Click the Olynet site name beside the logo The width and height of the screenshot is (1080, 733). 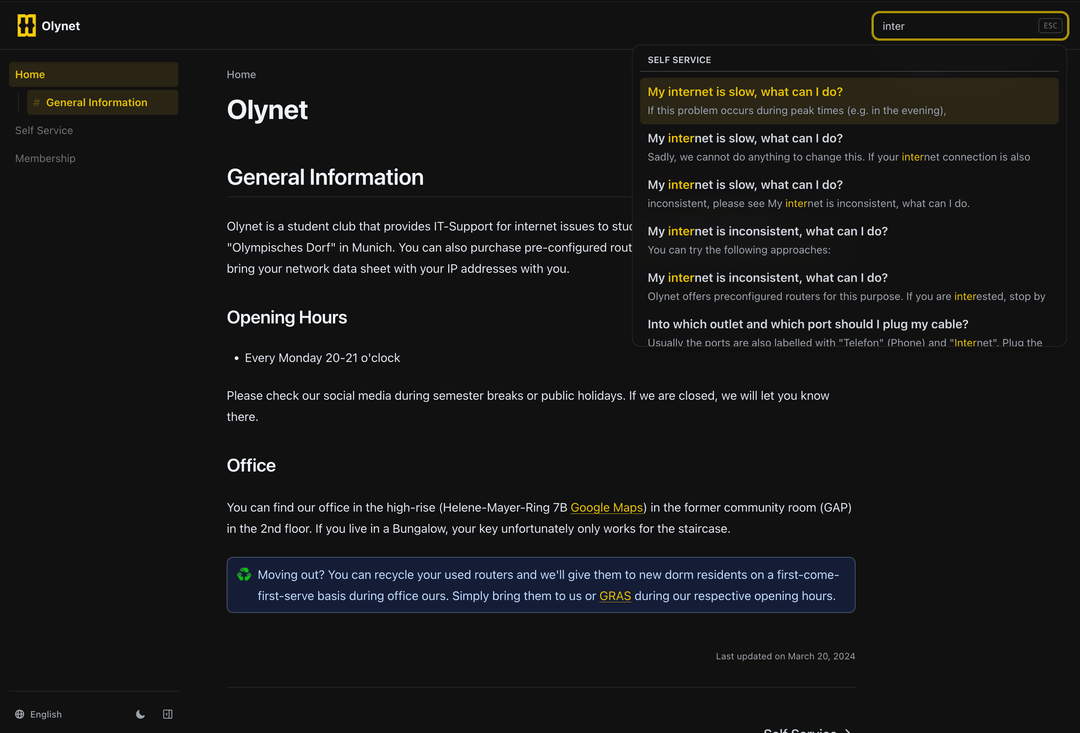(x=61, y=26)
